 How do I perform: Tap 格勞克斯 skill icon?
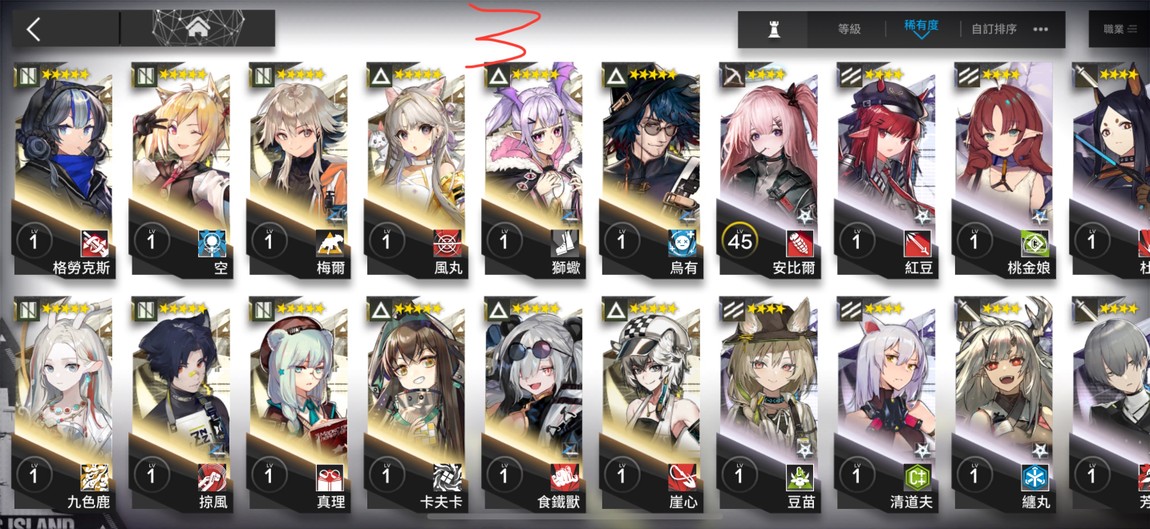(95, 242)
